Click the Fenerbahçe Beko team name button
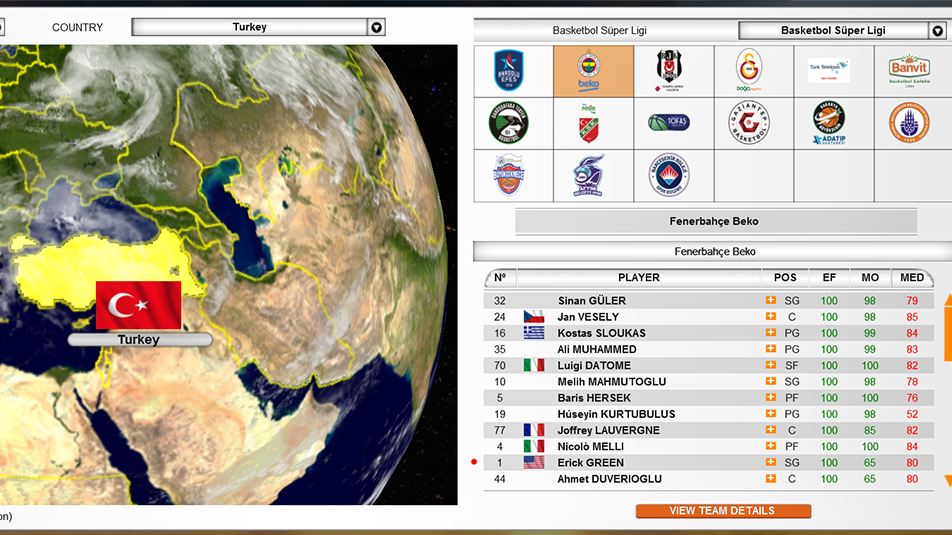 tap(716, 222)
